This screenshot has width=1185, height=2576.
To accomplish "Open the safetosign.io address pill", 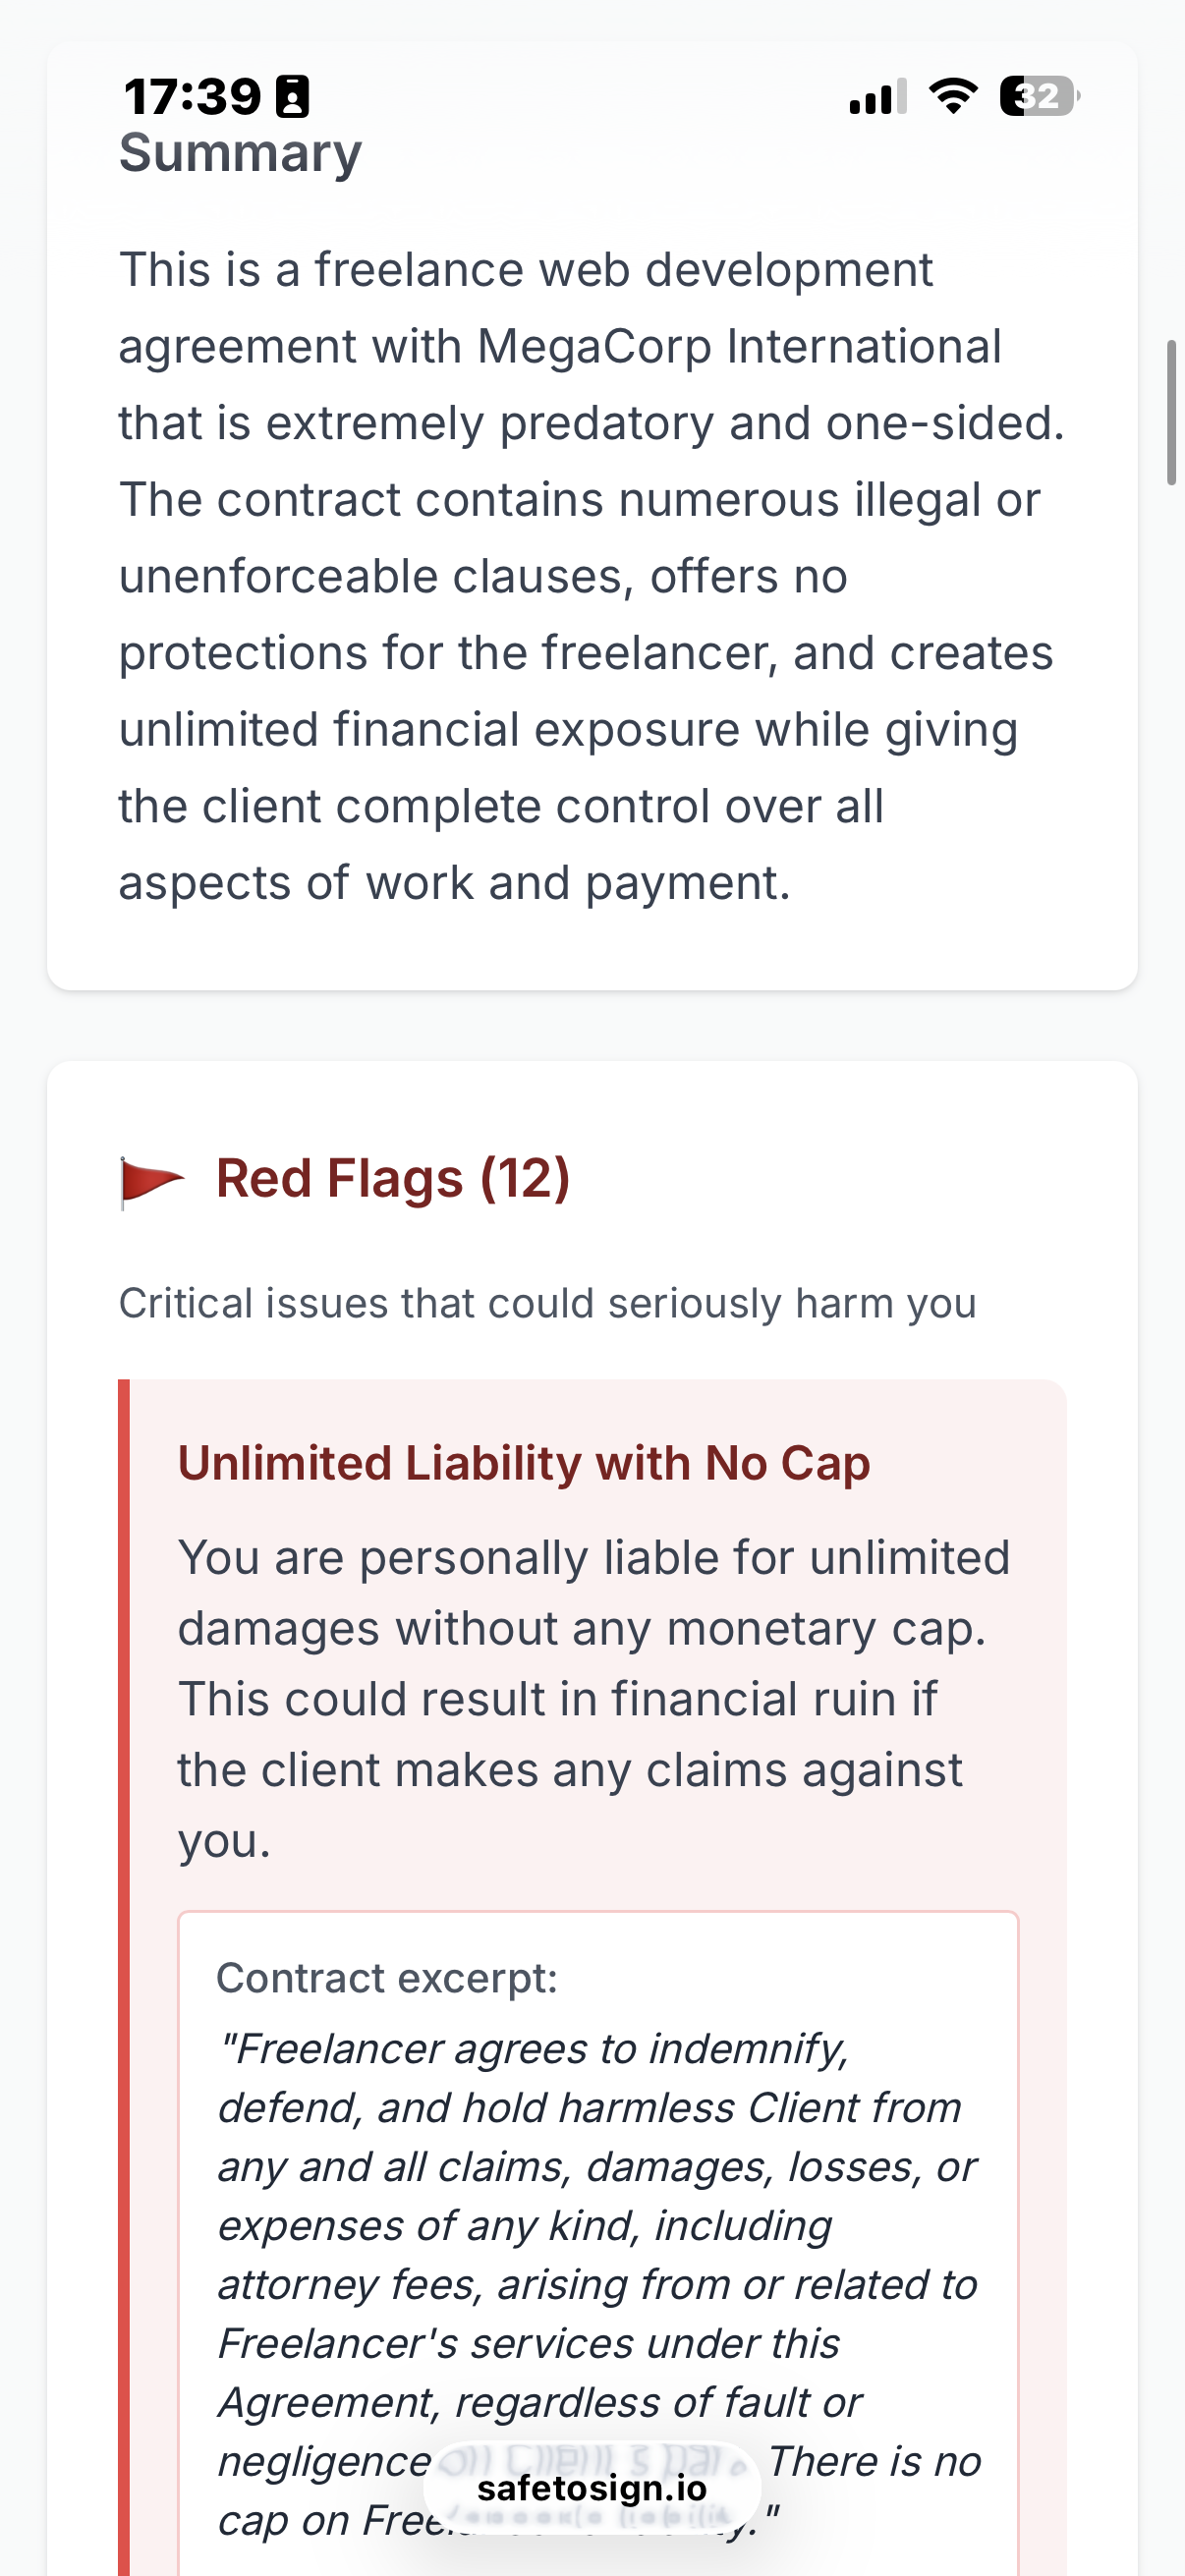I will tap(592, 2488).
